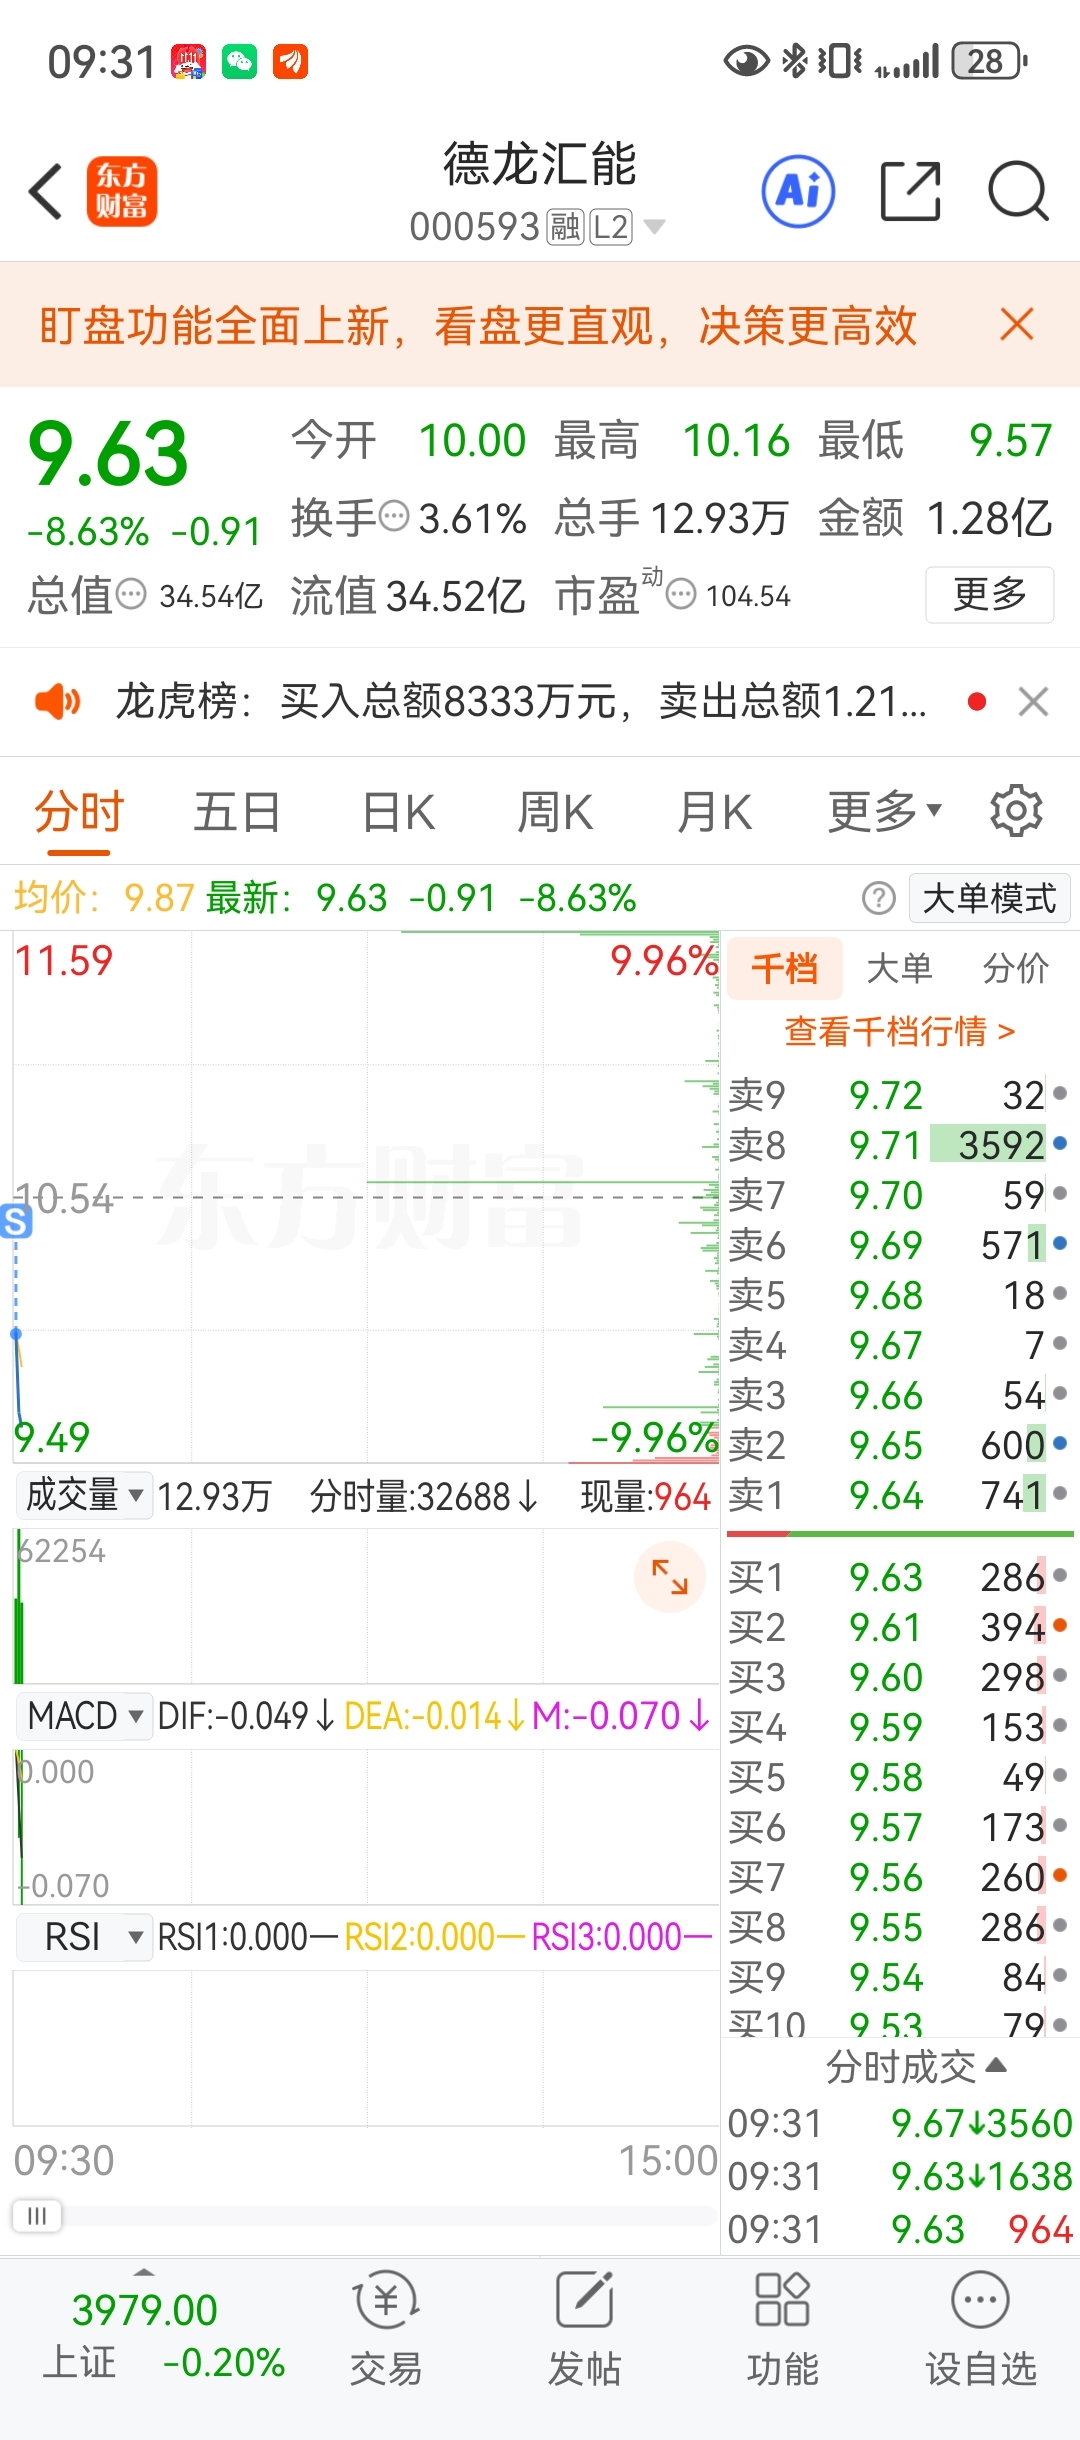The width and height of the screenshot is (1080, 2440).
Task: Tap the 德龙汇能 stock title
Action: coord(540,163)
